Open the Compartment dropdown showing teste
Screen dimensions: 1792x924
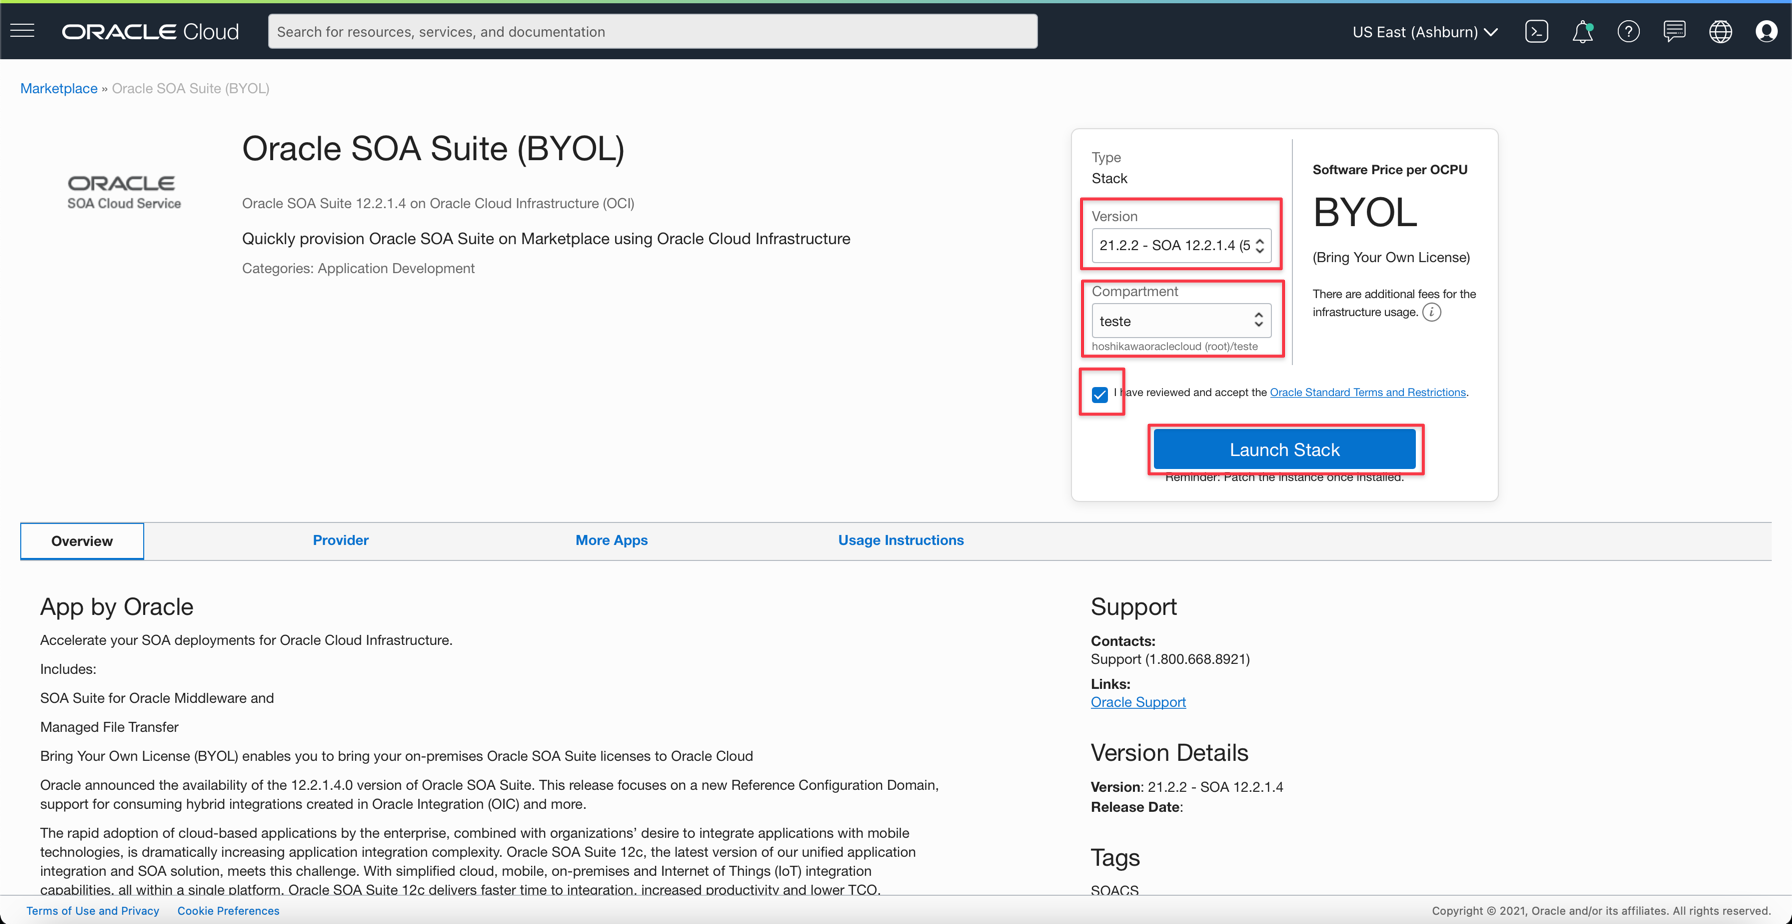[1181, 321]
